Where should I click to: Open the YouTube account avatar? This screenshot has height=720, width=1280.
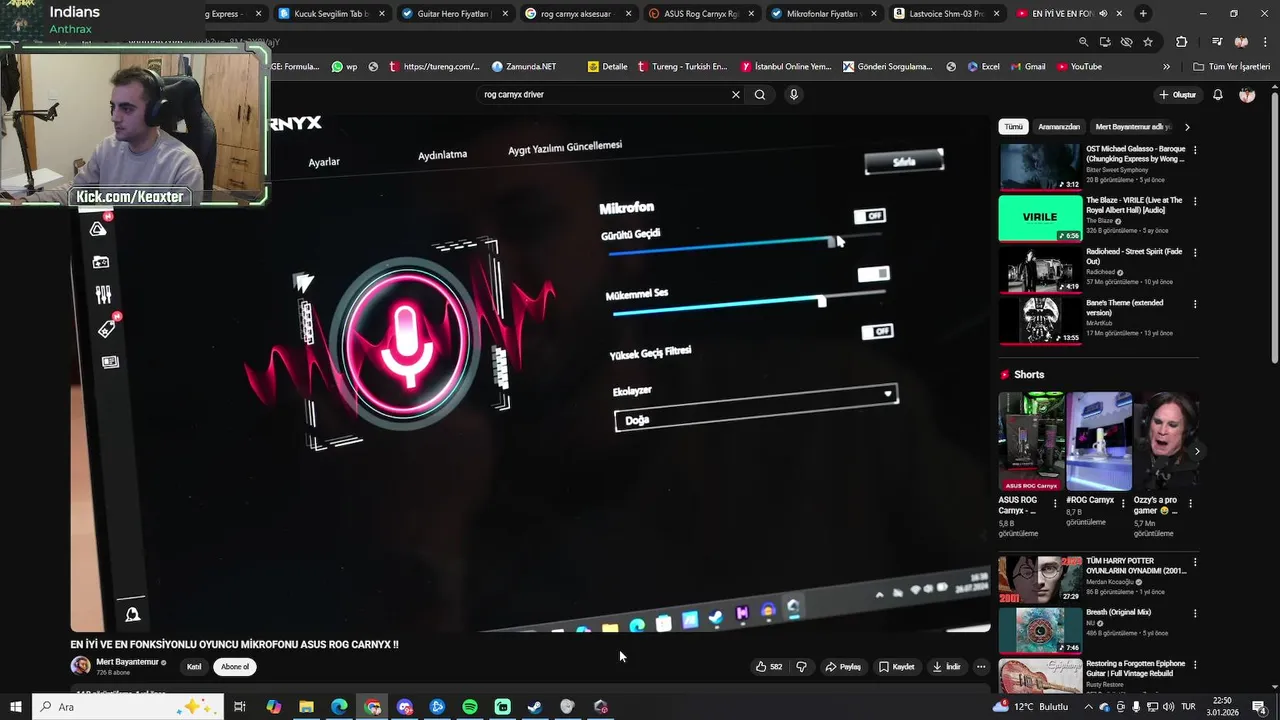pos(1247,95)
